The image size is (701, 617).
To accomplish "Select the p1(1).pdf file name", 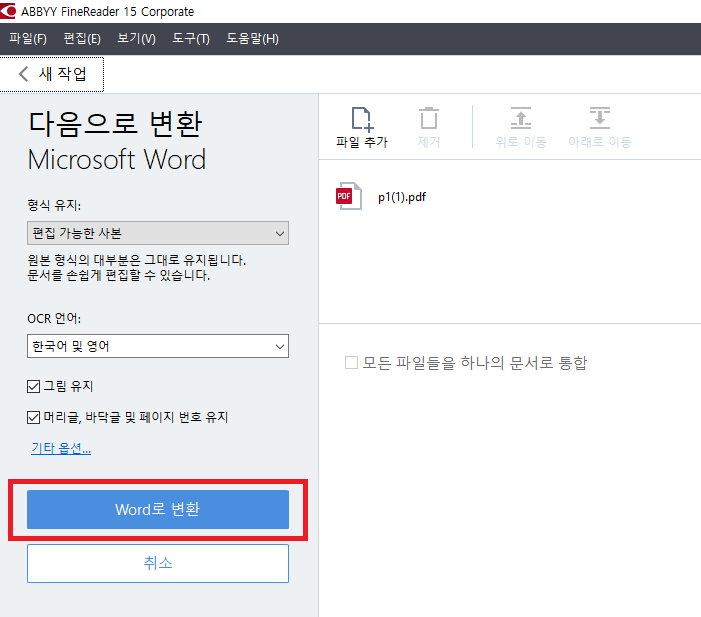I will [402, 197].
